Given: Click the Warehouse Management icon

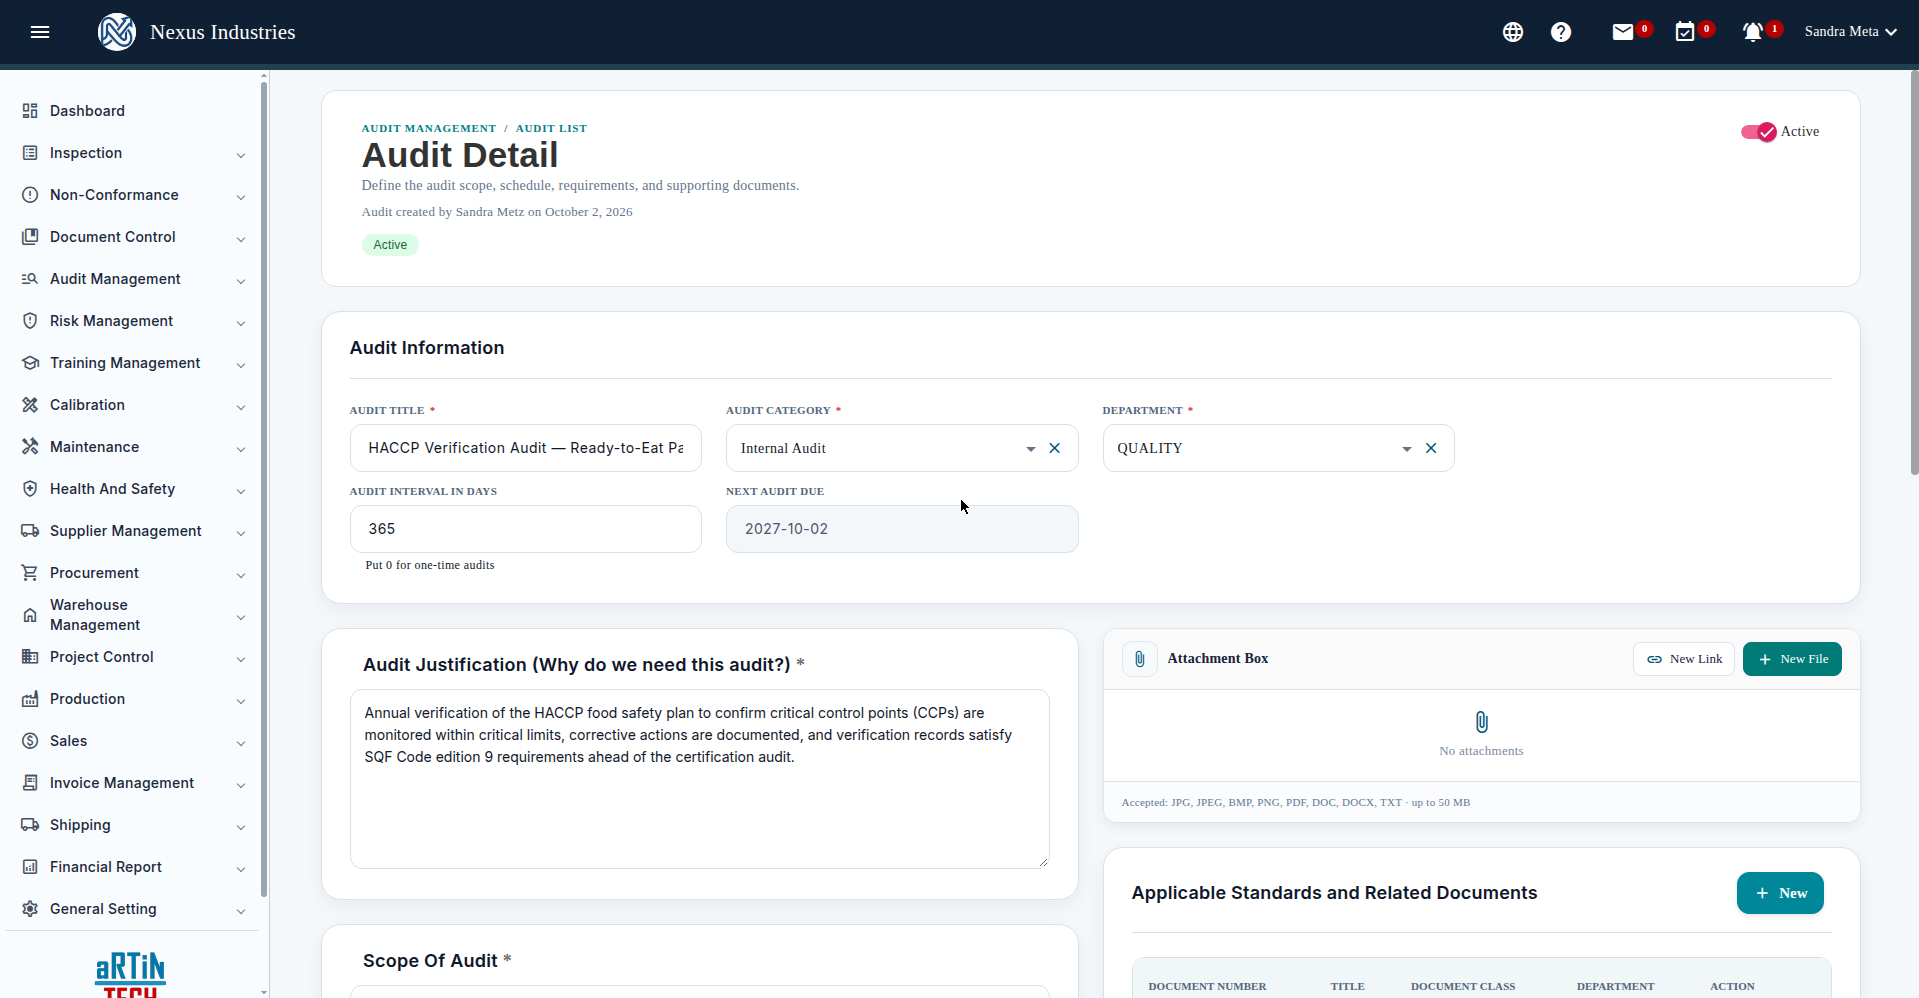Looking at the screenshot, I should [30, 615].
